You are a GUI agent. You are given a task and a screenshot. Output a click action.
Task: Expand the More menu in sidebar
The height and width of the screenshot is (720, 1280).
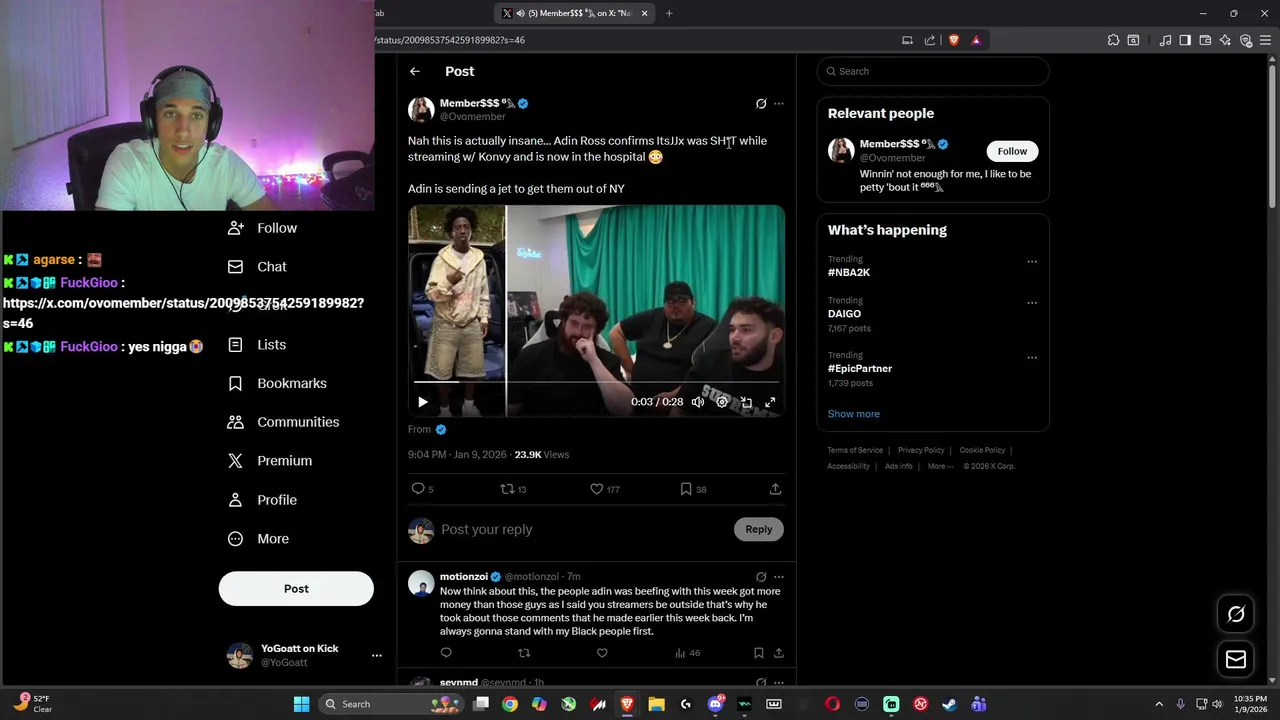tap(259, 539)
